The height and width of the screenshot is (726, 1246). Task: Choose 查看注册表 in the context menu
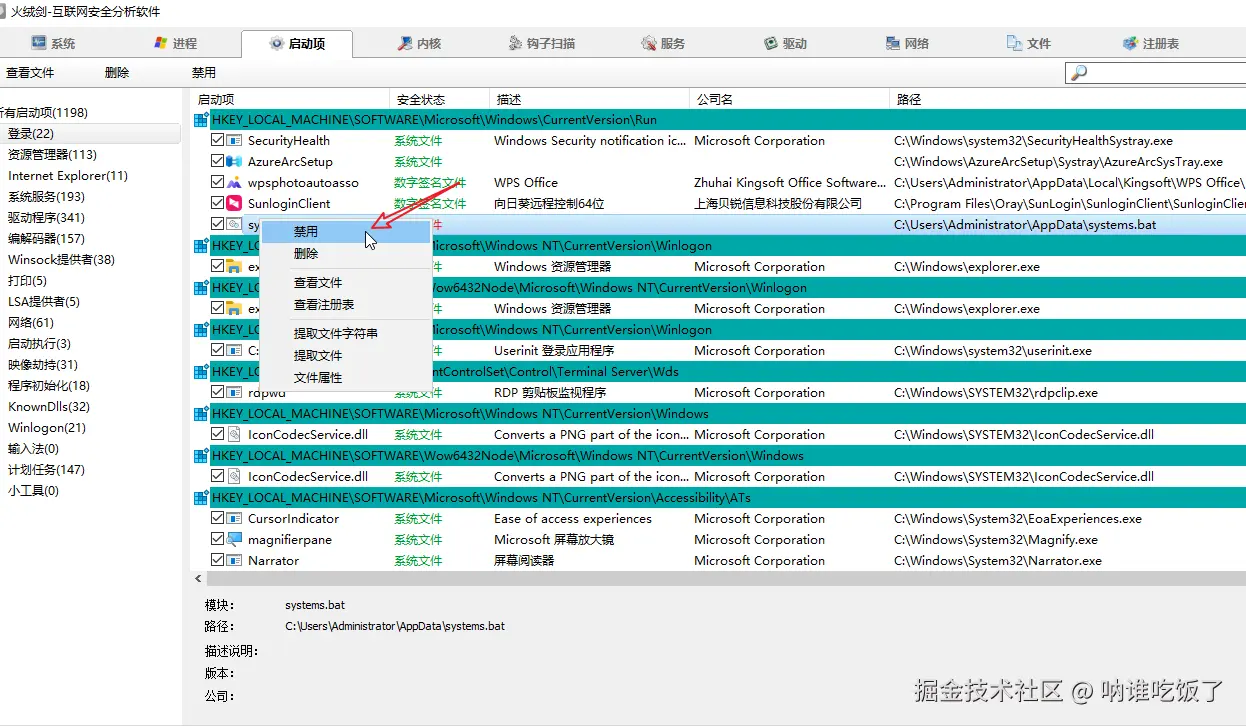(345, 305)
